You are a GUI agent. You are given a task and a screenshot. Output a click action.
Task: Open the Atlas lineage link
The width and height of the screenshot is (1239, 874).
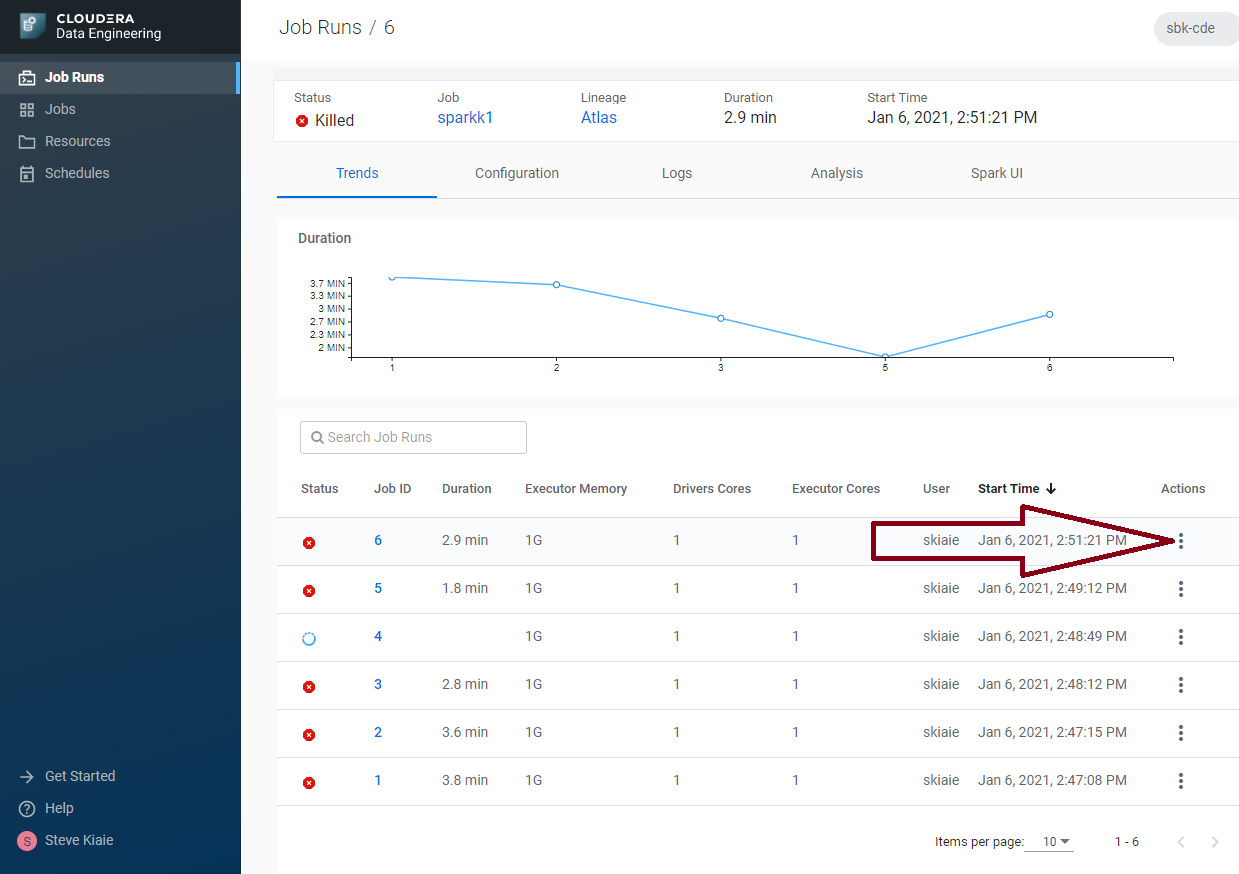598,118
